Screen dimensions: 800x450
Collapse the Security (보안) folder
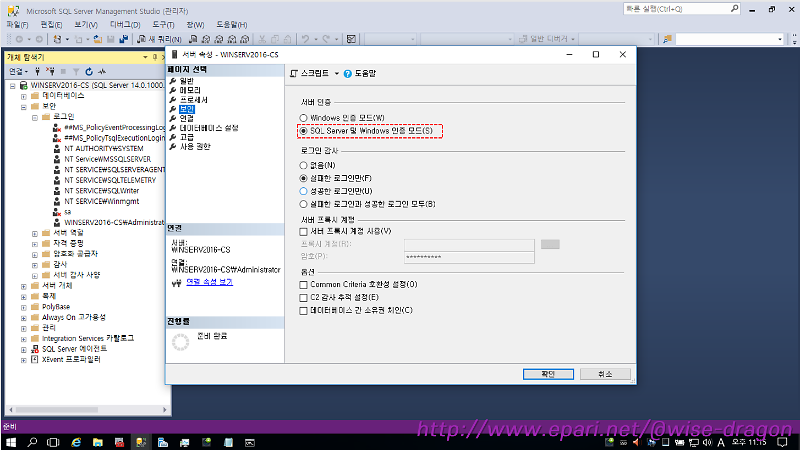pyautogui.click(x=23, y=107)
